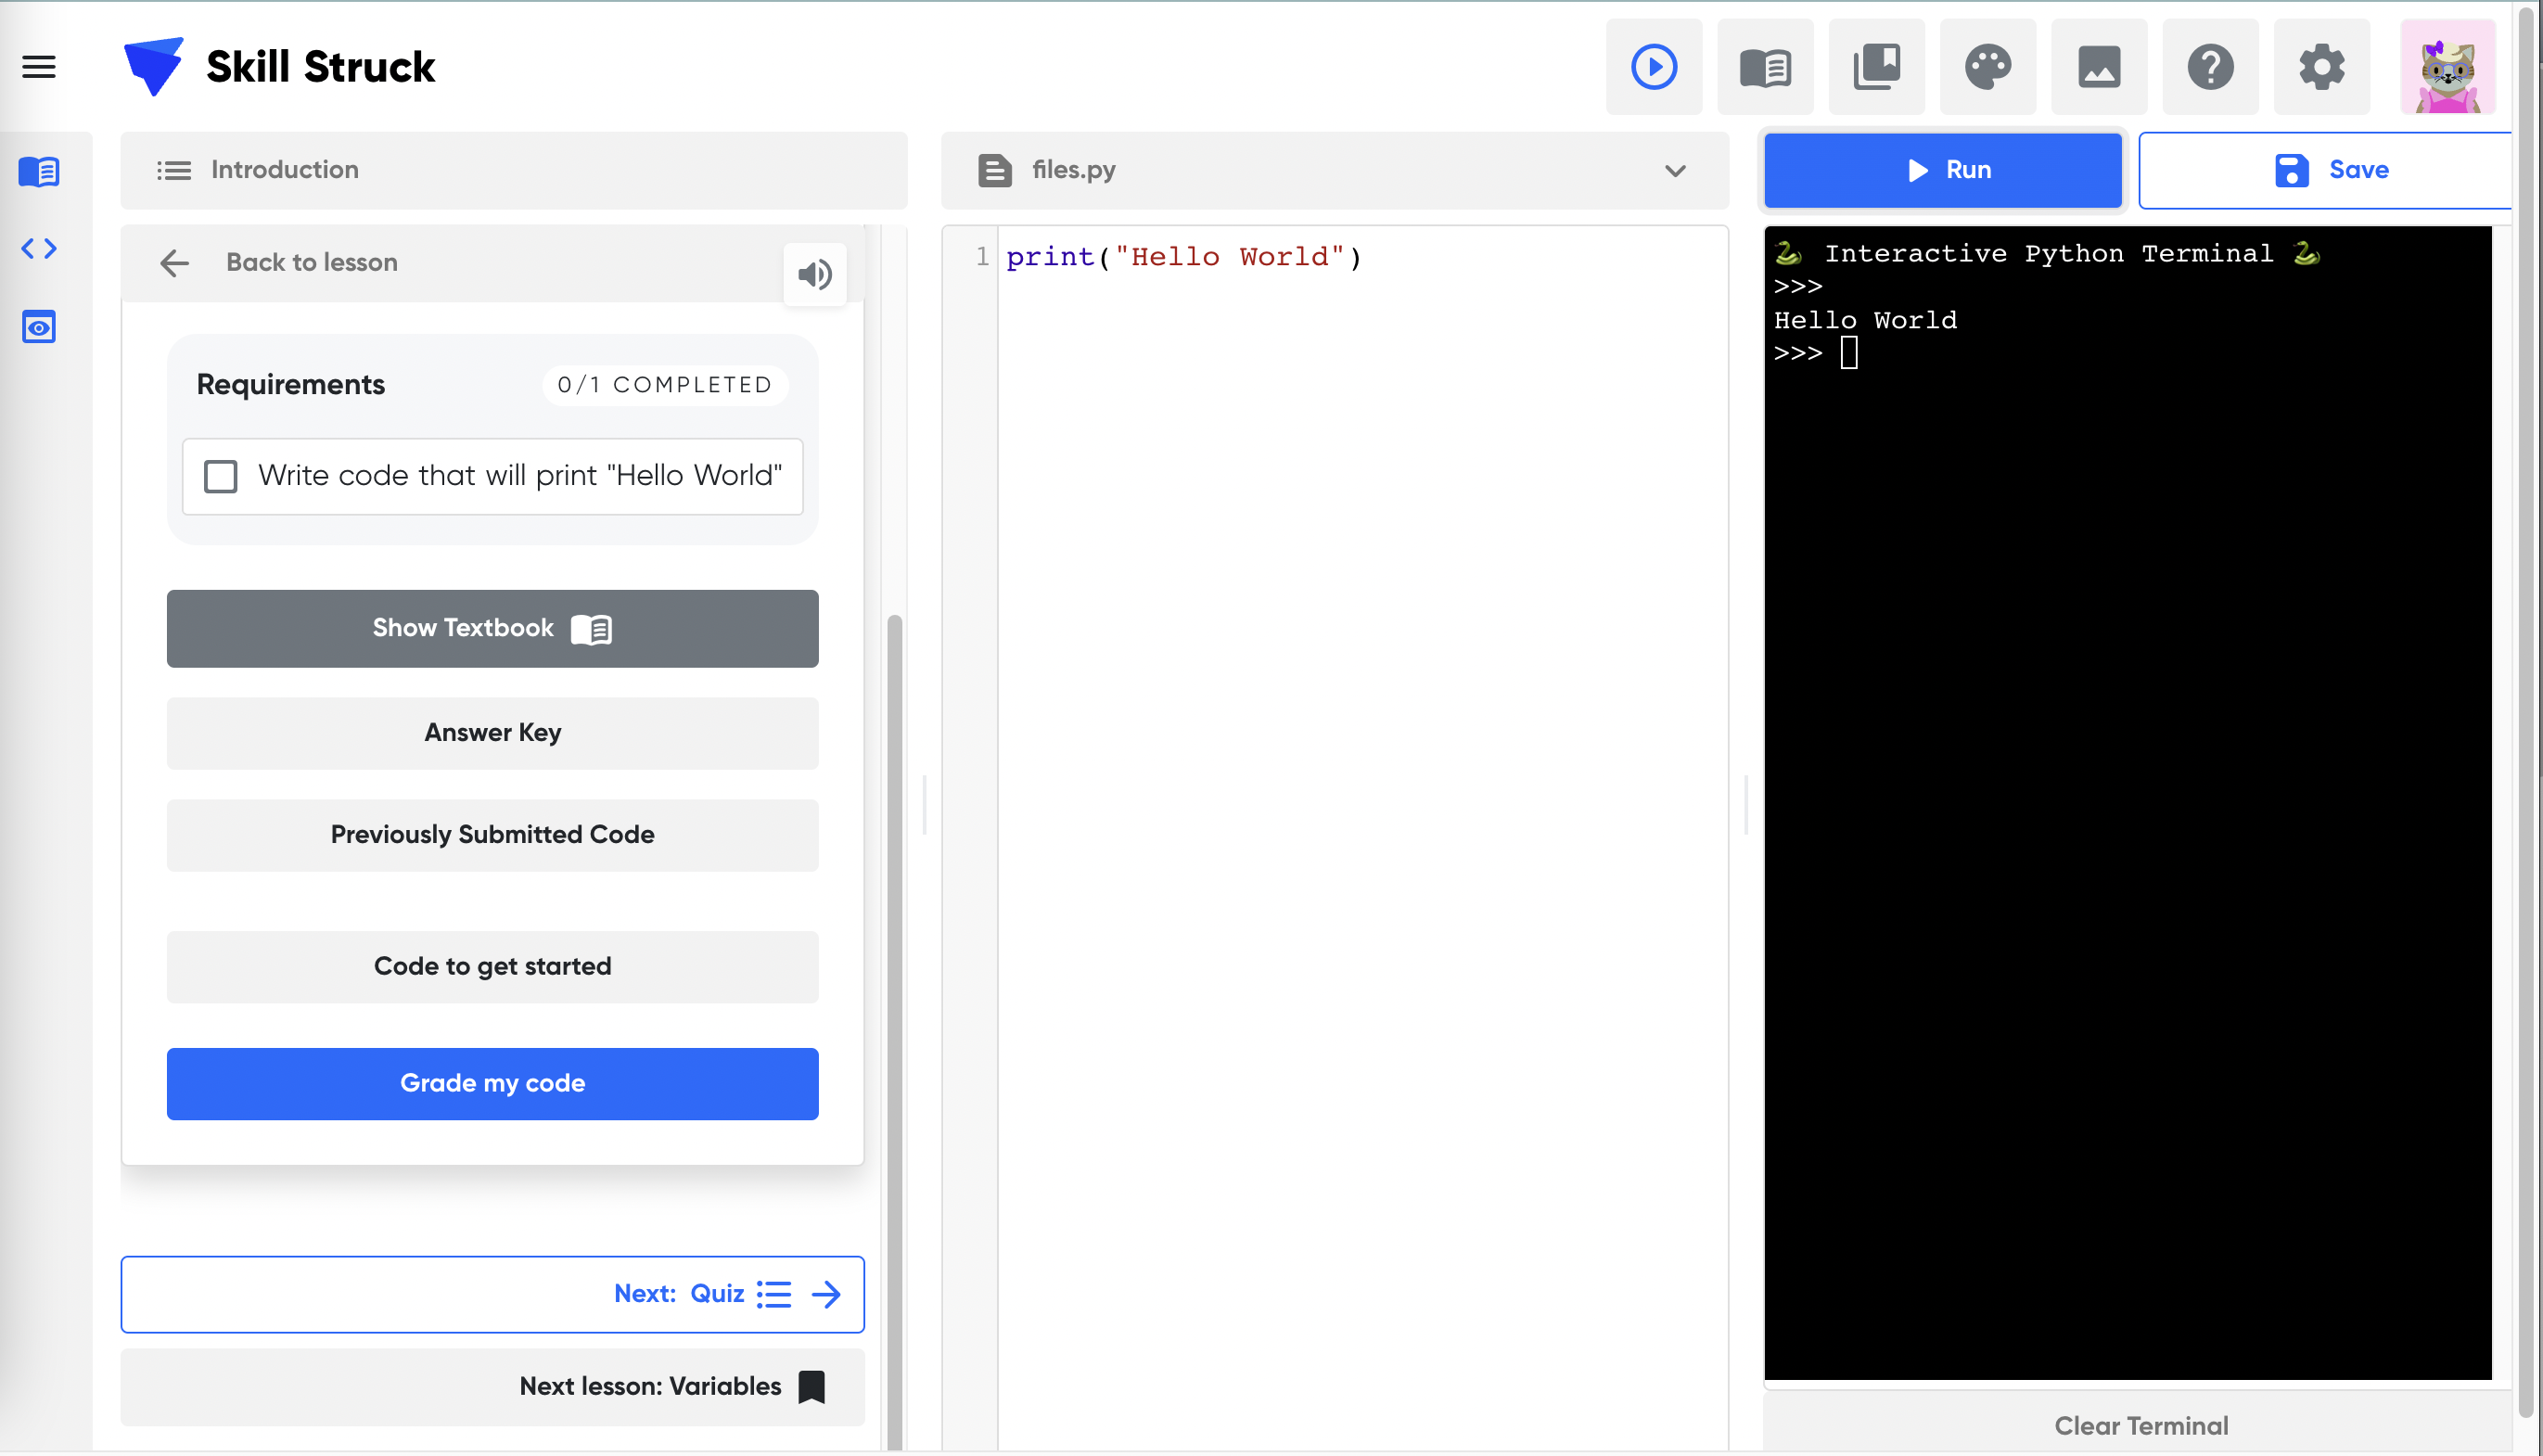
Task: Open the Answer Key
Action: (492, 733)
